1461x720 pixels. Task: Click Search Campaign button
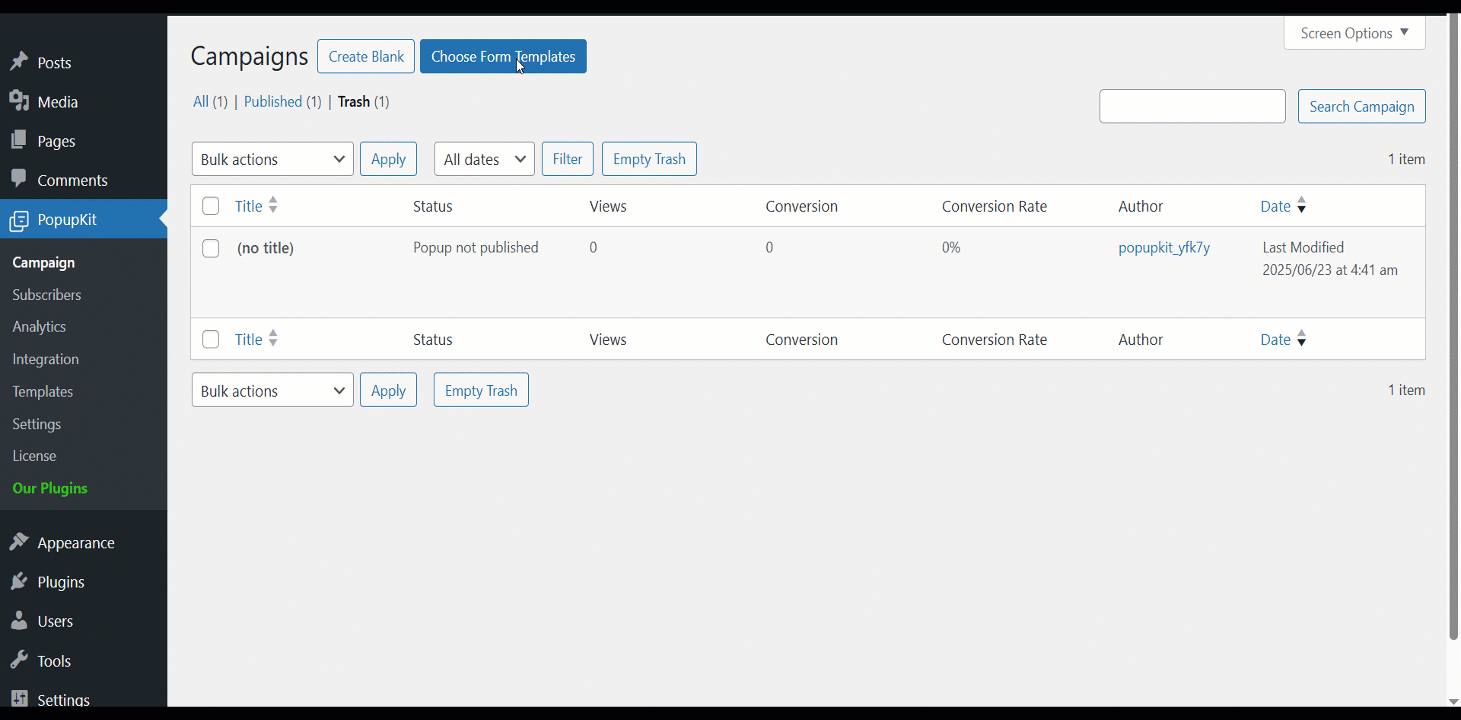(1362, 106)
